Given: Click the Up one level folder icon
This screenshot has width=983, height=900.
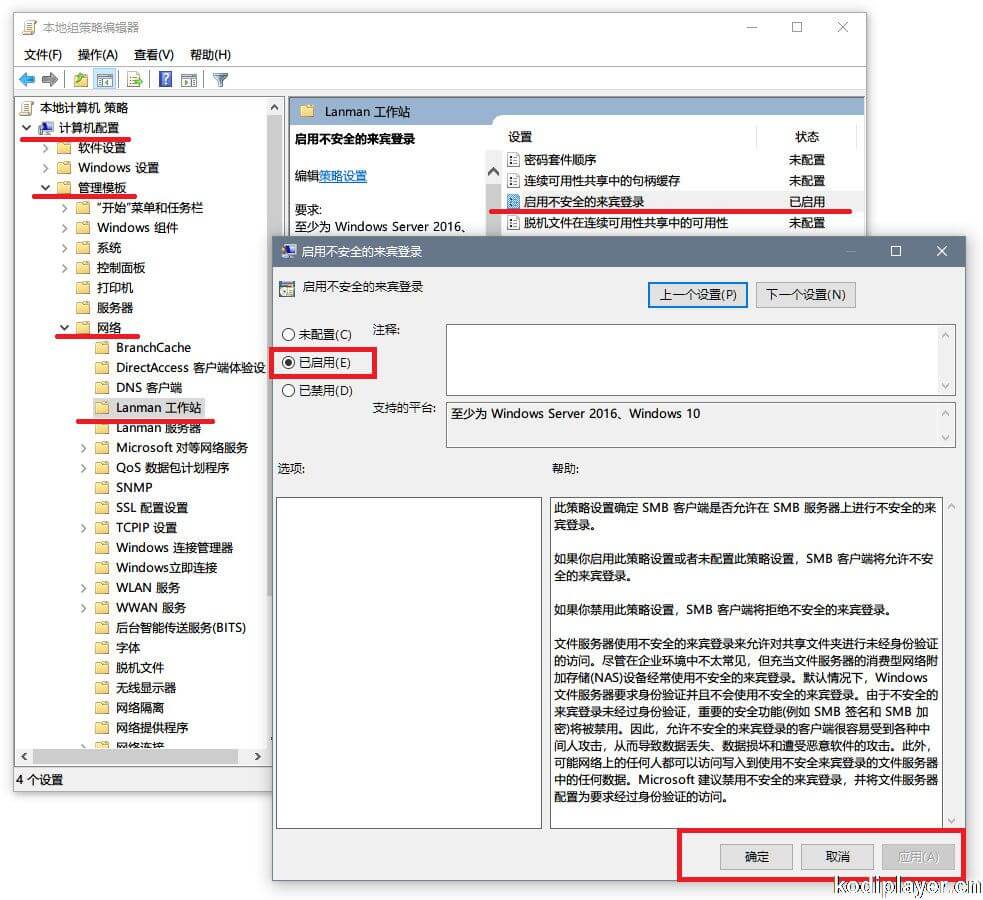Looking at the screenshot, I should tap(81, 80).
